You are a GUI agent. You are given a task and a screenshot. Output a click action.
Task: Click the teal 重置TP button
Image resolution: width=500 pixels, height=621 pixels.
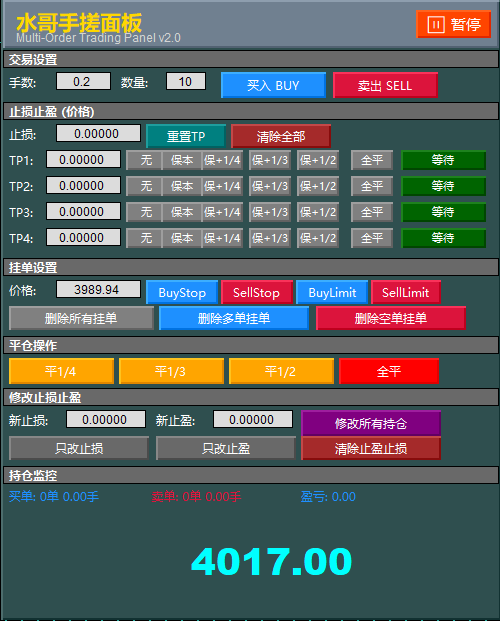(x=186, y=136)
